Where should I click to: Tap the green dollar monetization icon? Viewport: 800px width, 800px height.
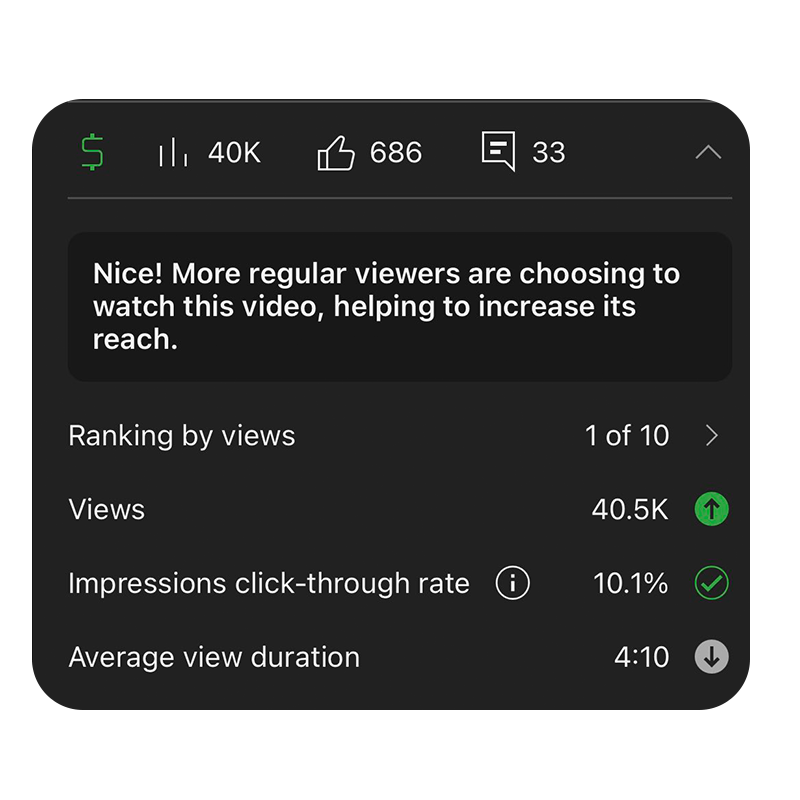tap(92, 152)
